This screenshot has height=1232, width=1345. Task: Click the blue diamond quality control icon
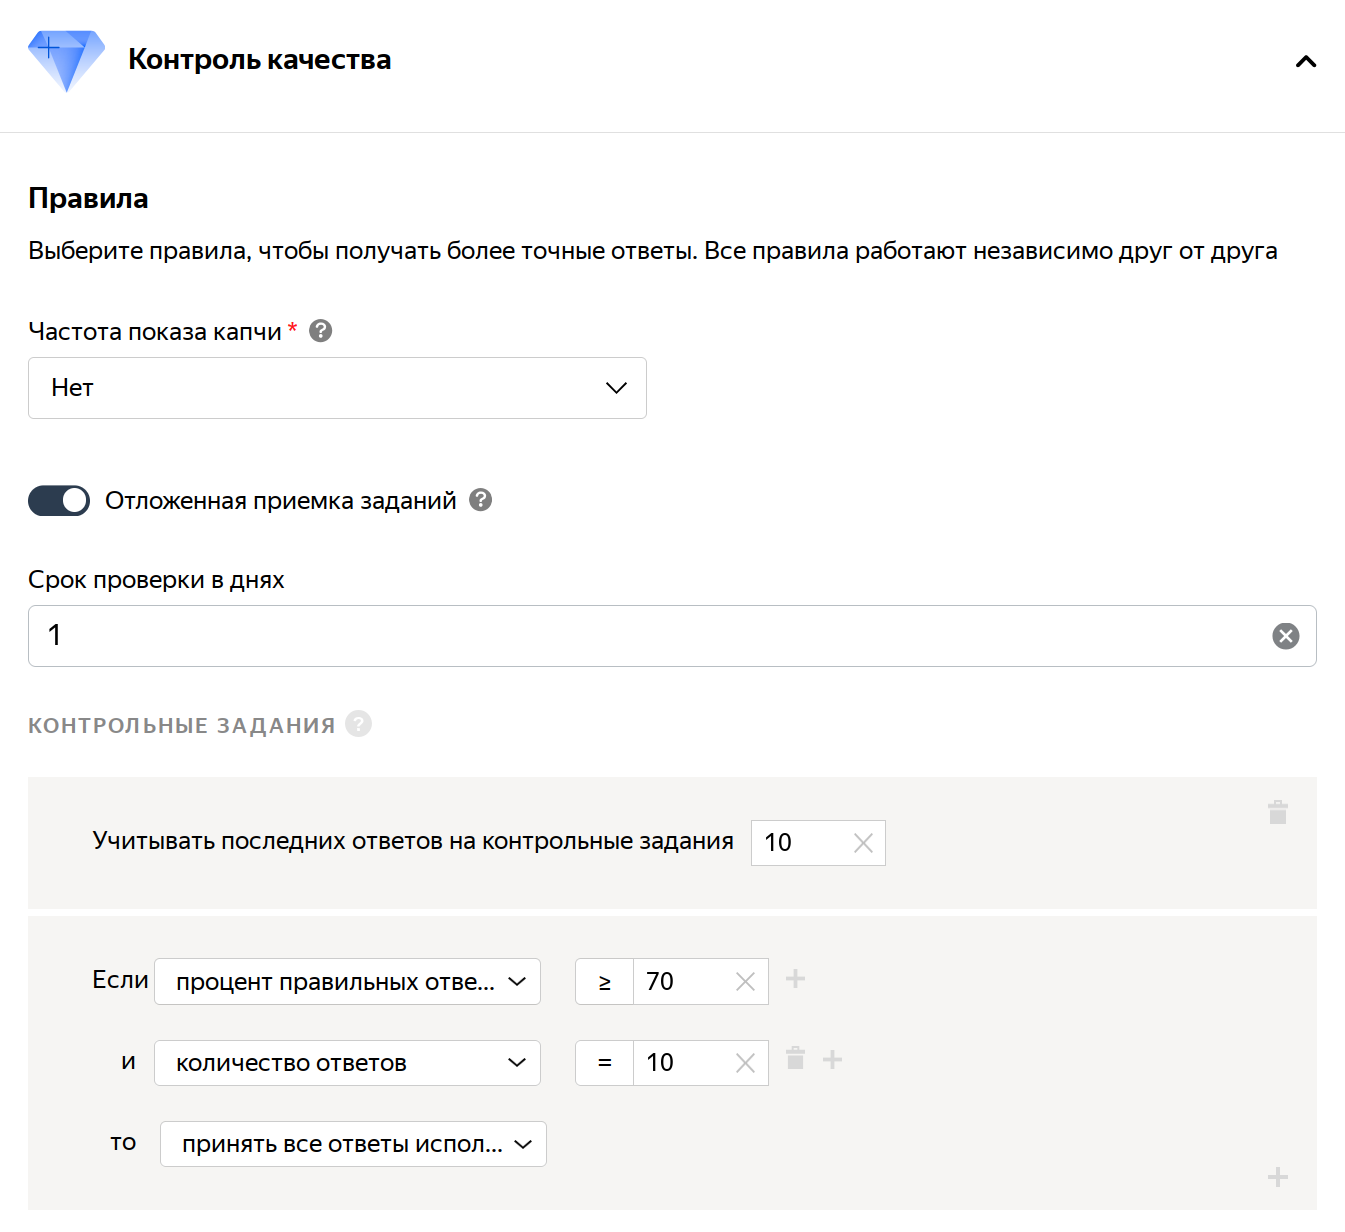point(66,60)
